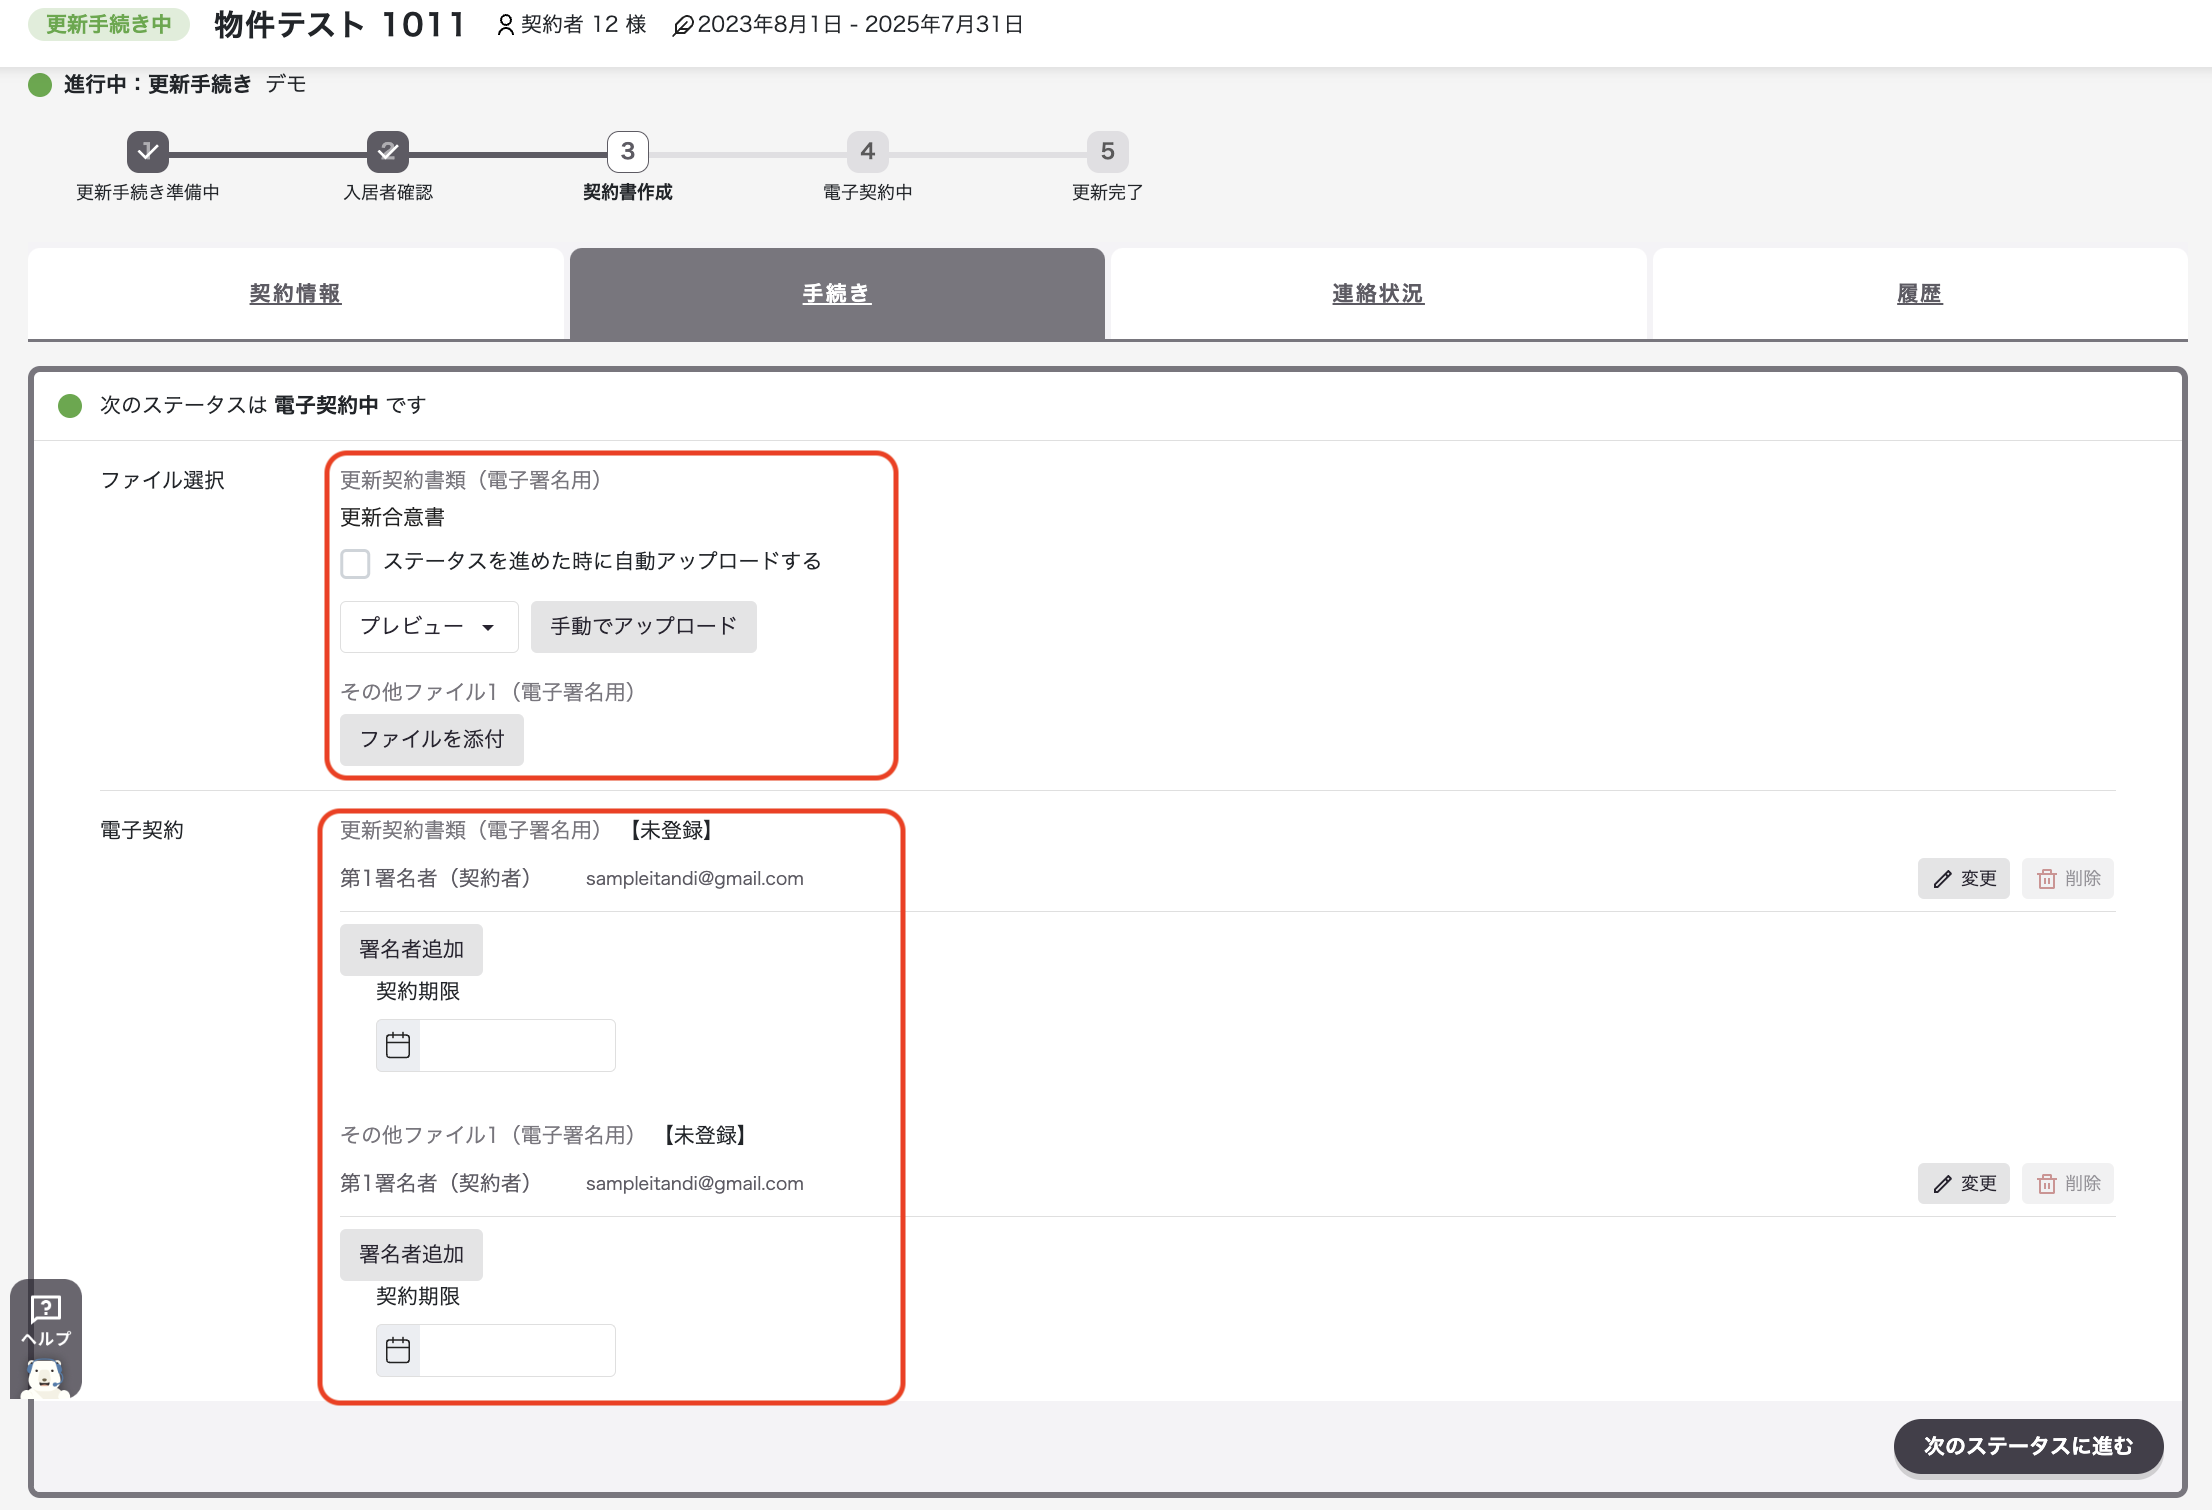Click the completed step 更新手続き準備中 checkmark
This screenshot has height=1510, width=2212.
click(x=148, y=152)
